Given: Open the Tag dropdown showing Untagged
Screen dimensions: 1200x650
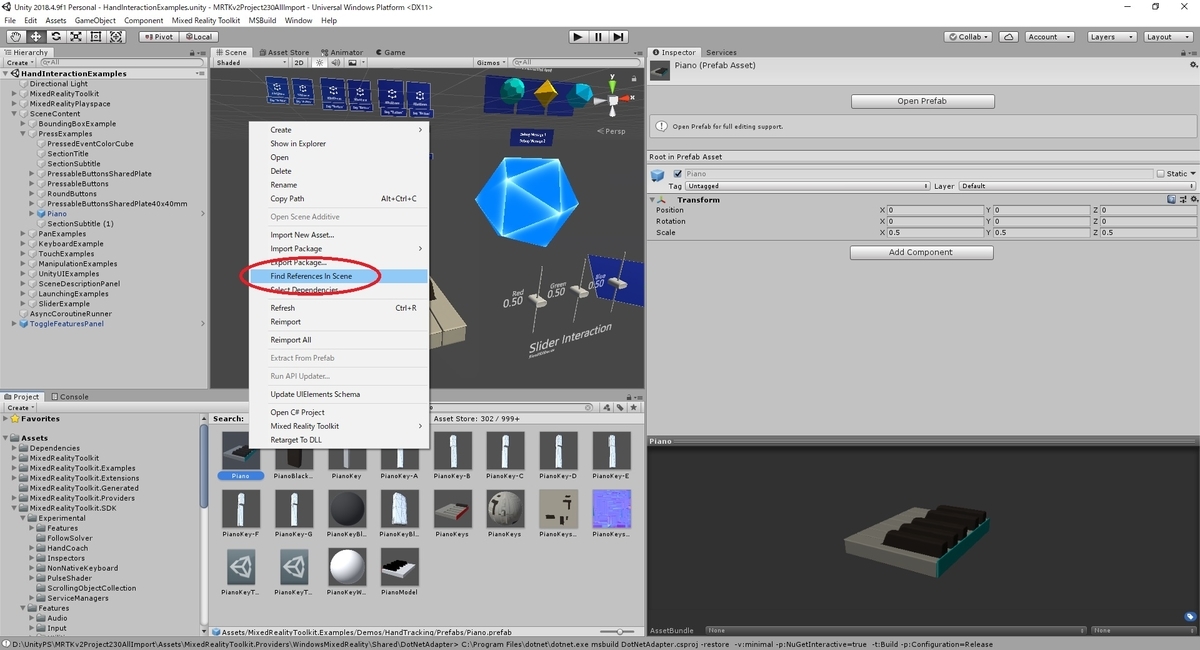Looking at the screenshot, I should (807, 186).
